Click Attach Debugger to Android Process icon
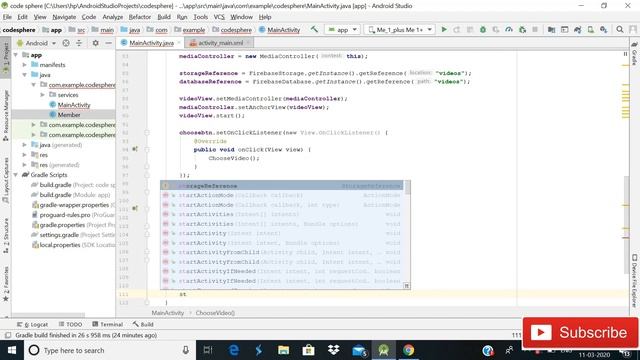Viewport: 640px width, 360px height. click(522, 29)
